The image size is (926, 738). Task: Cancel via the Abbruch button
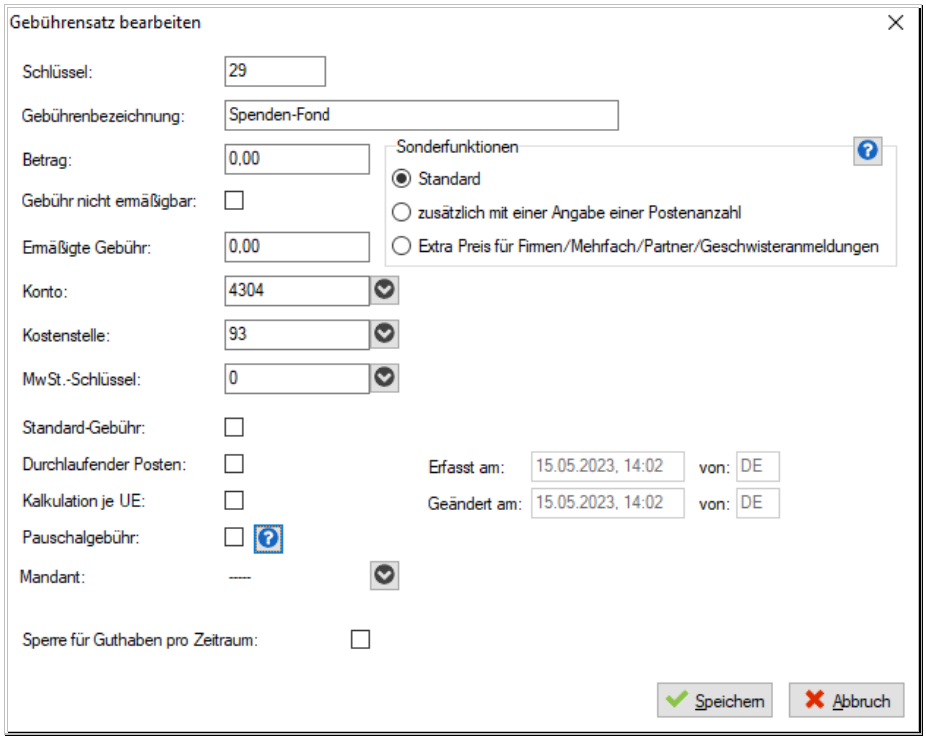pyautogui.click(x=846, y=700)
